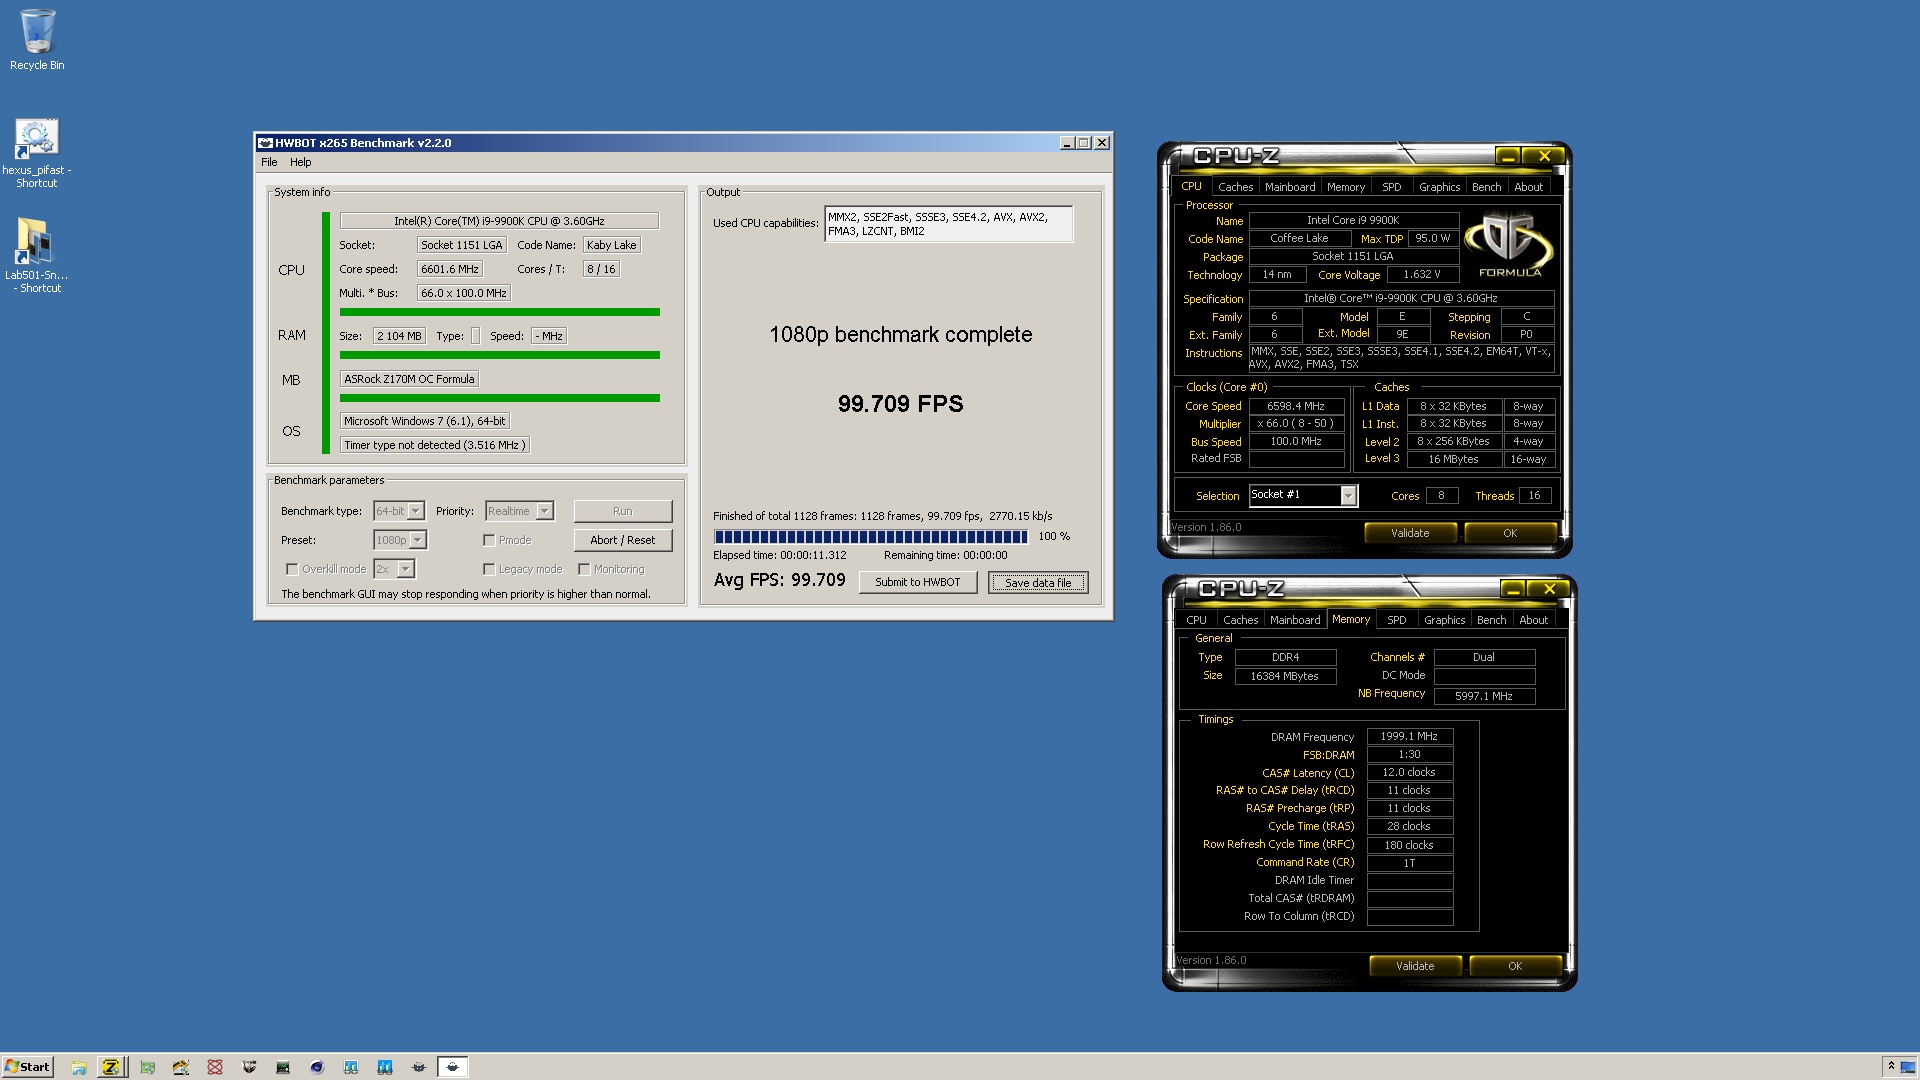The image size is (1920, 1080).
Task: Click the NB Frequency 5997.1 MHz value
Action: pos(1484,696)
